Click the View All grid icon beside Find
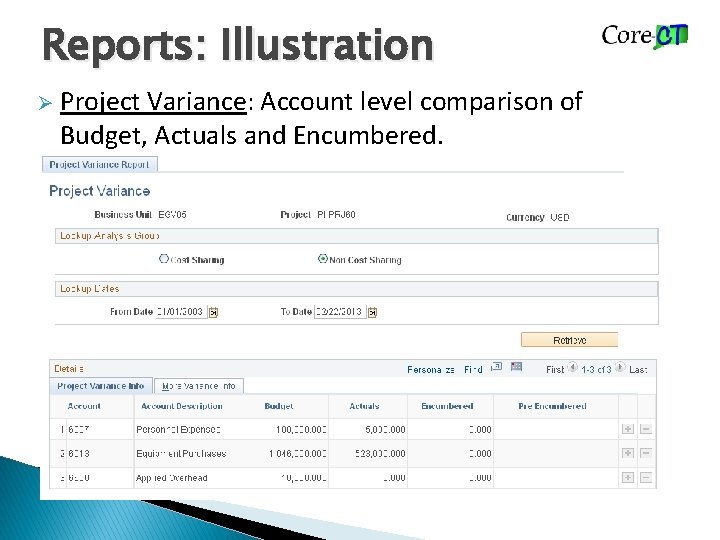Viewport: 720px width, 540px height. pyautogui.click(x=496, y=367)
